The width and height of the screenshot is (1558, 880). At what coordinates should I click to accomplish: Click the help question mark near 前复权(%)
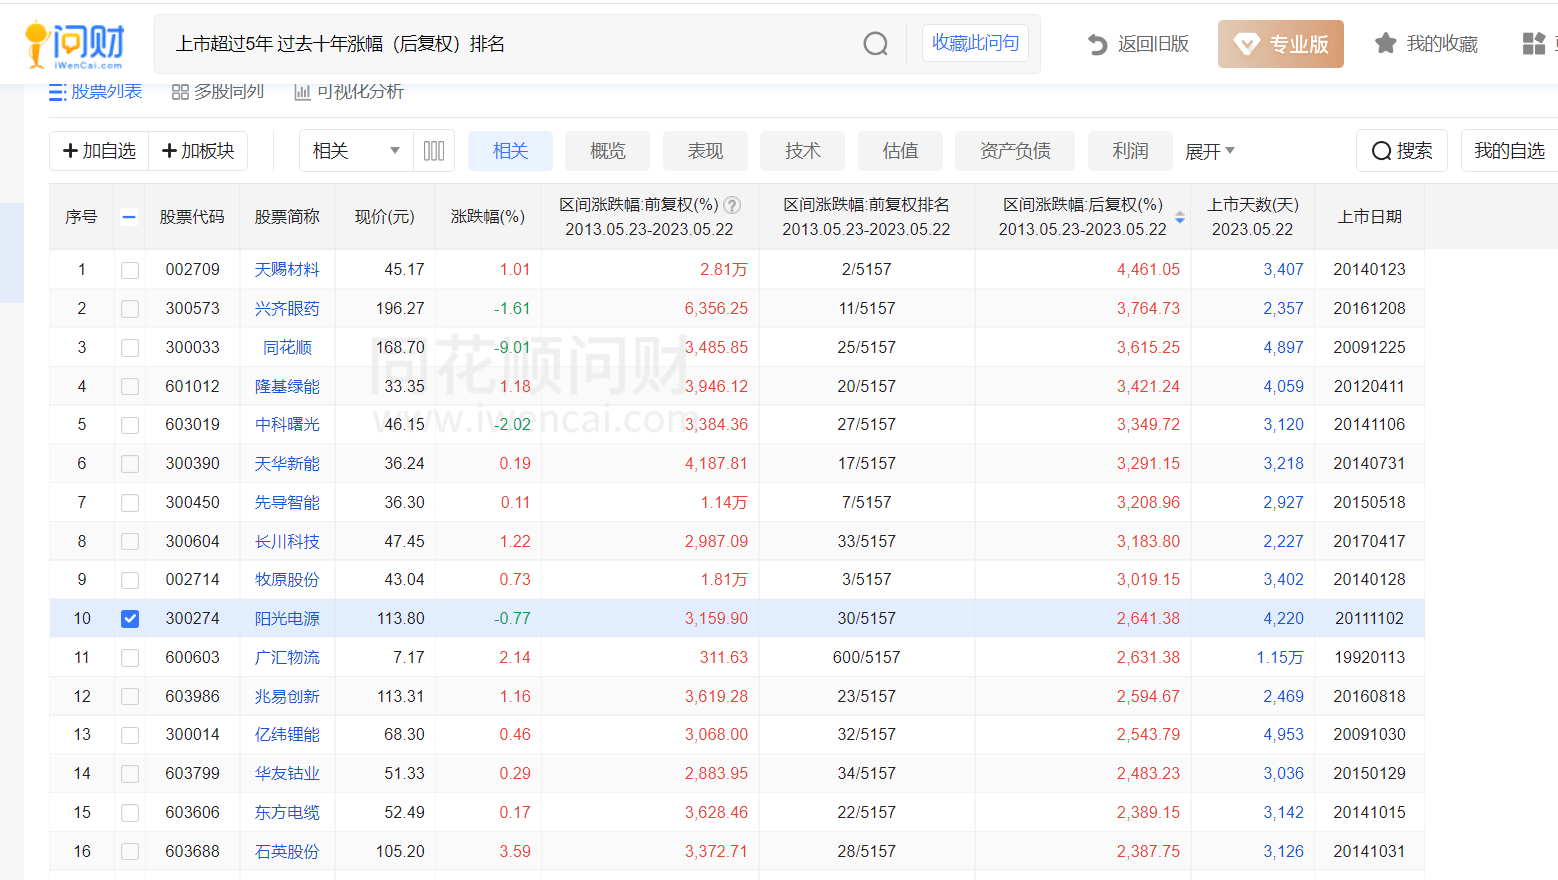click(x=732, y=205)
